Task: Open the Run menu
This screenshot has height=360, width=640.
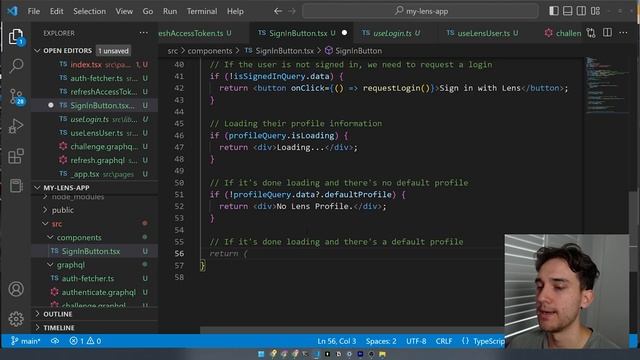Action: (170, 11)
